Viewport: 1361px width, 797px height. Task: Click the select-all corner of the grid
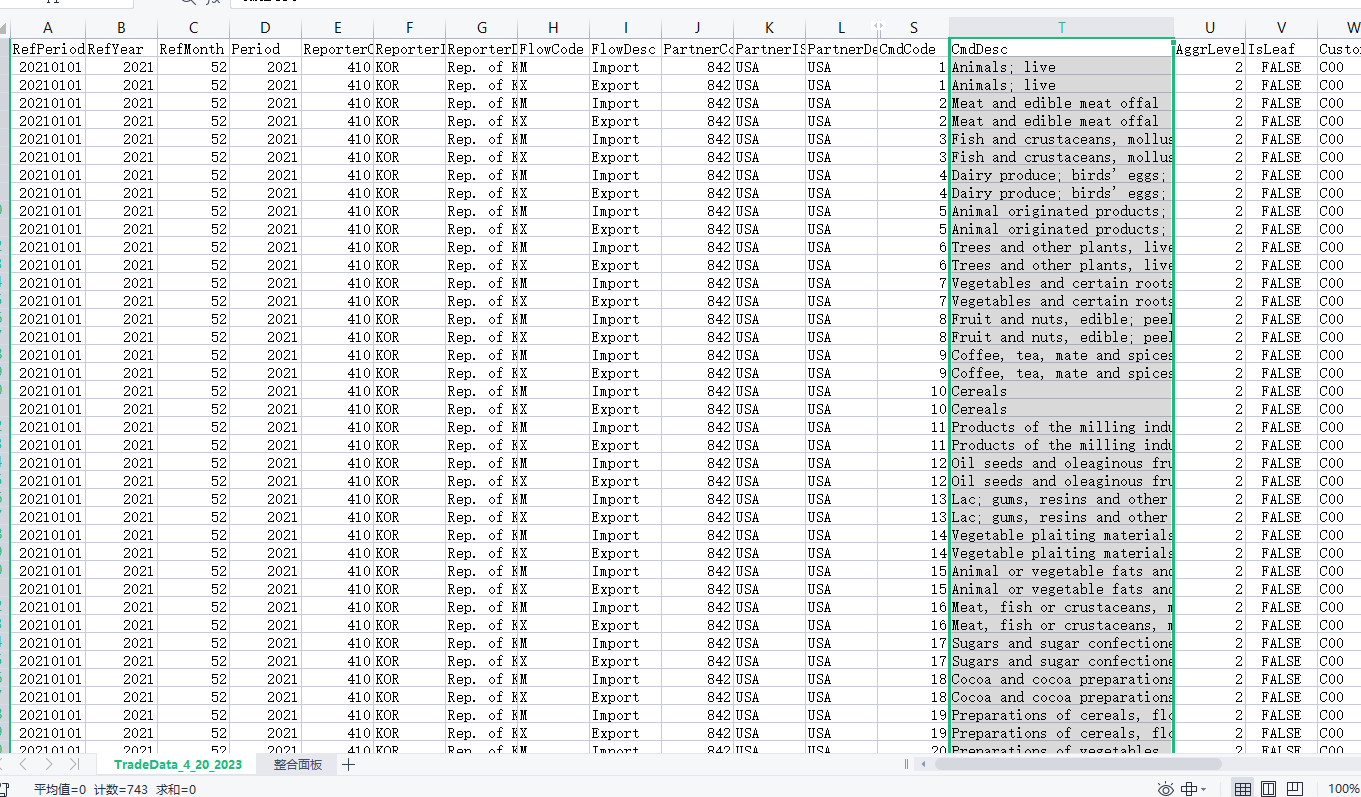pyautogui.click(x=5, y=28)
